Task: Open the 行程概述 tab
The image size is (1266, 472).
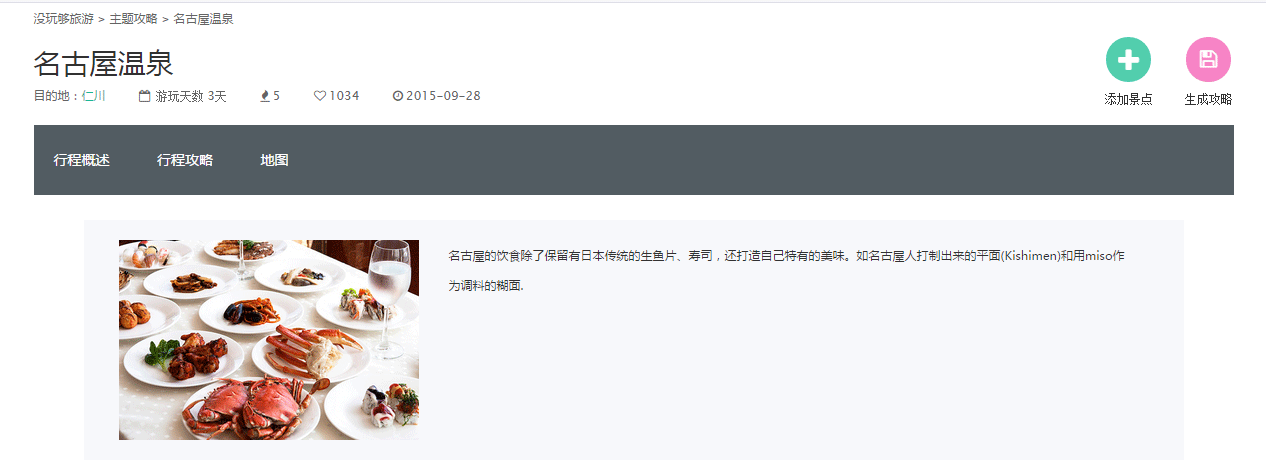Action: [82, 160]
